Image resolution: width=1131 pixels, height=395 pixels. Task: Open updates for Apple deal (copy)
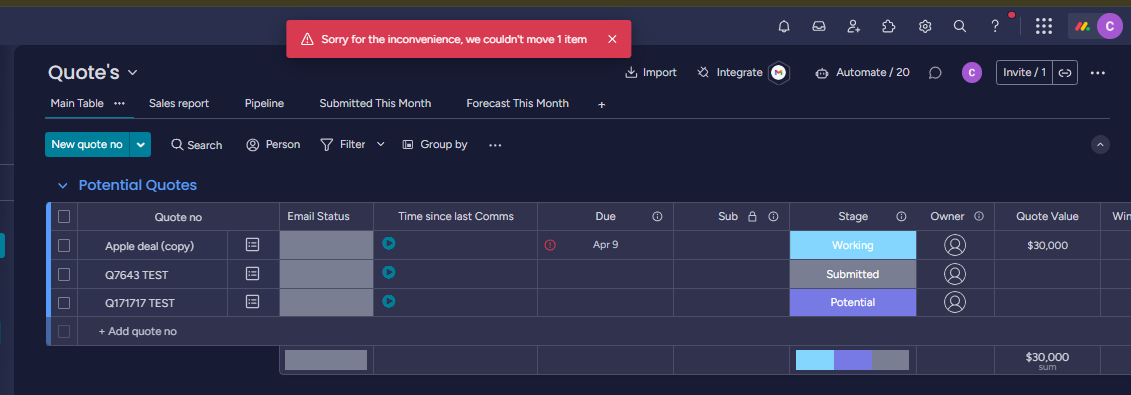252,245
